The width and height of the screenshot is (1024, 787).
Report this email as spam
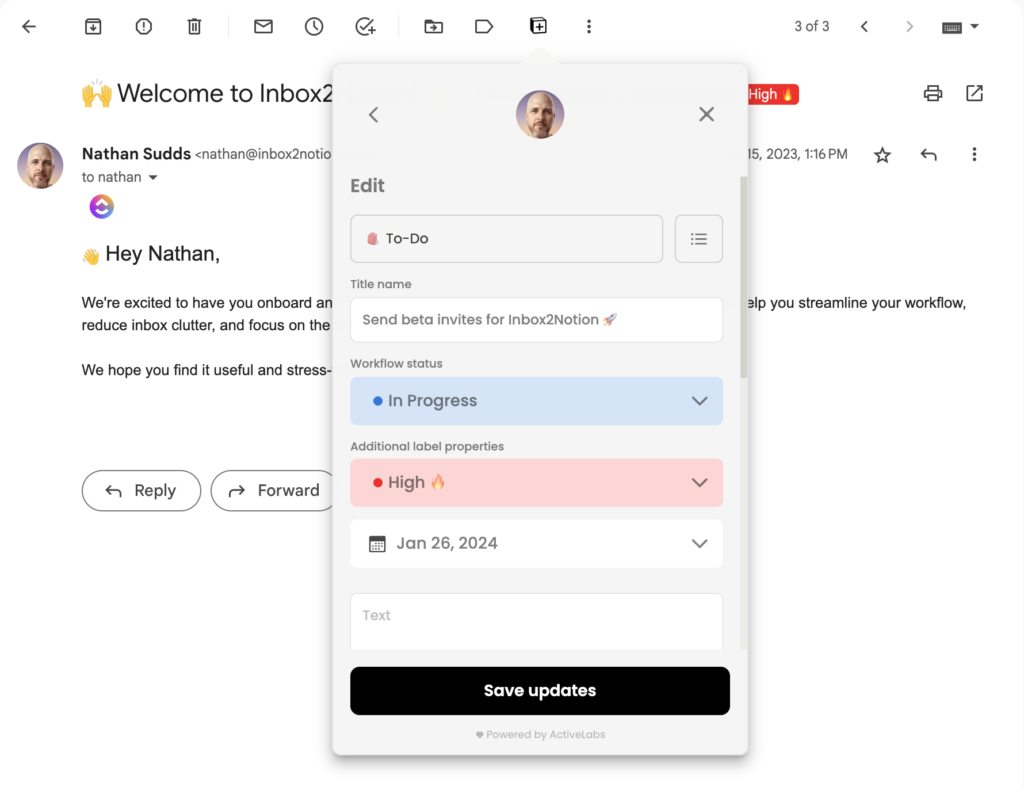pyautogui.click(x=144, y=27)
